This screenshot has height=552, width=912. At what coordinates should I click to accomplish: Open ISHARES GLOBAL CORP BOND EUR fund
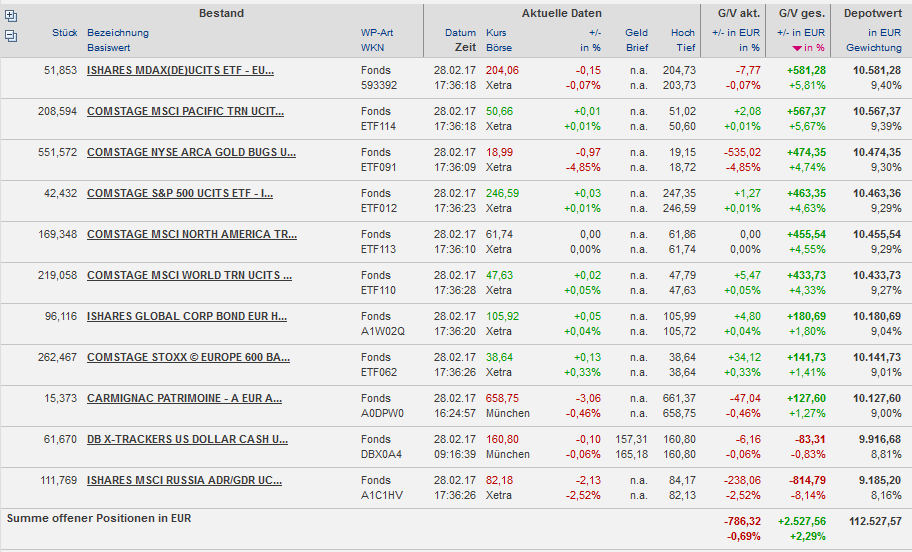tap(187, 316)
